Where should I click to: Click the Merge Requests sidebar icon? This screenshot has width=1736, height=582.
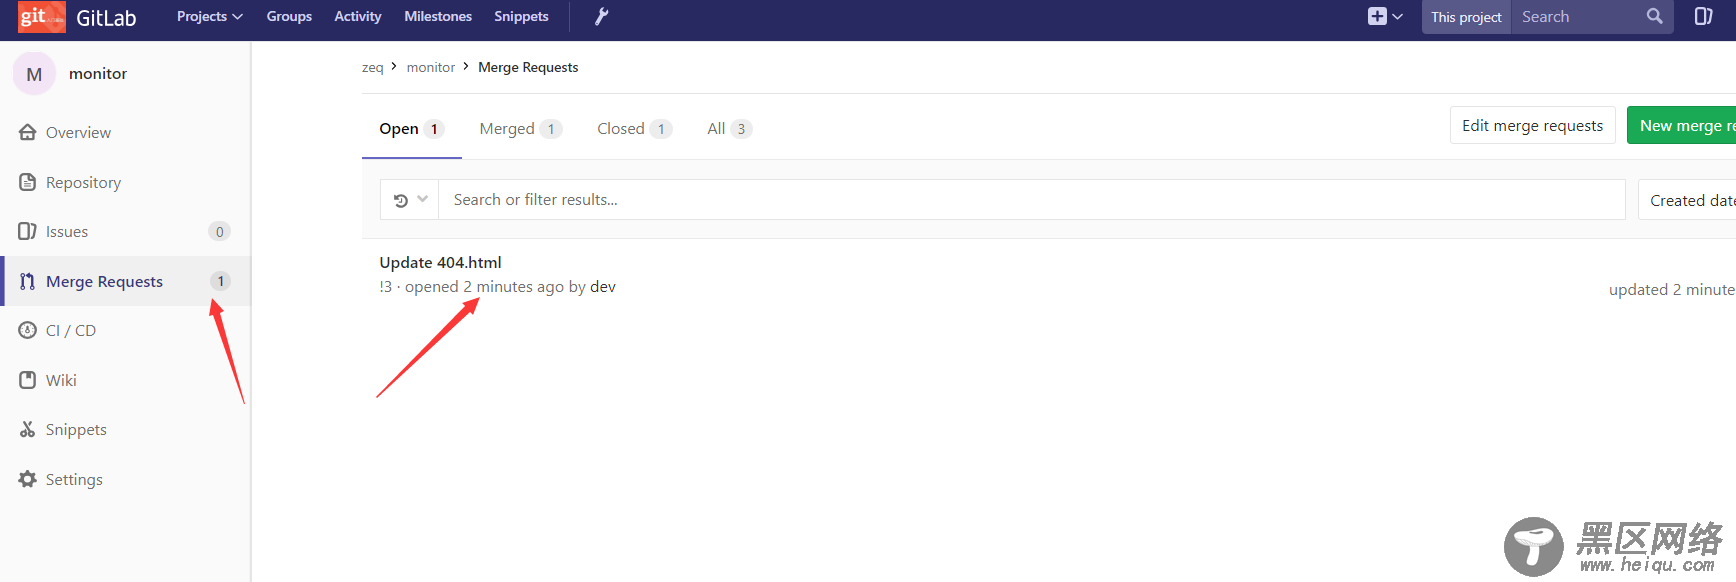point(28,281)
